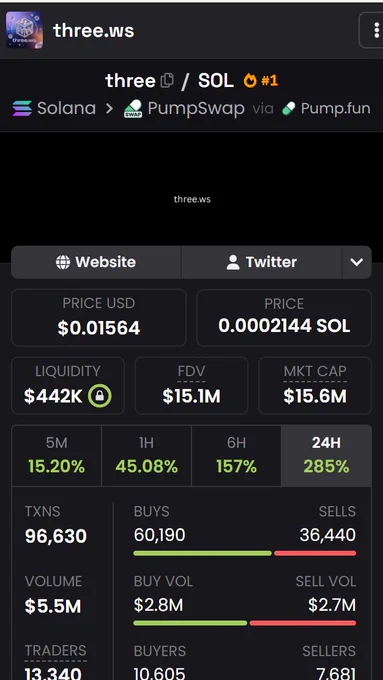Click the Solana chain logo

[x=22, y=108]
